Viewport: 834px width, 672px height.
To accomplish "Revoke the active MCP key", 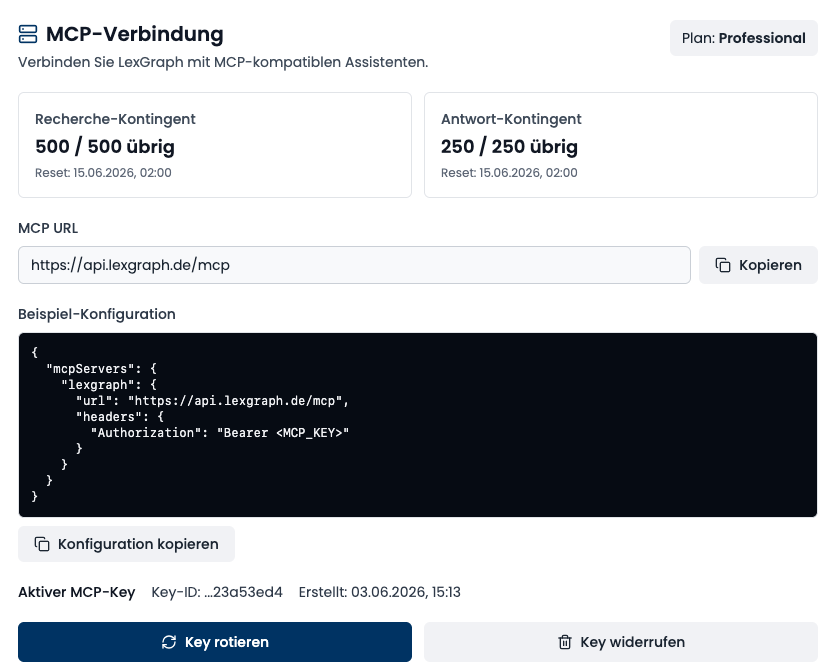I will (621, 642).
